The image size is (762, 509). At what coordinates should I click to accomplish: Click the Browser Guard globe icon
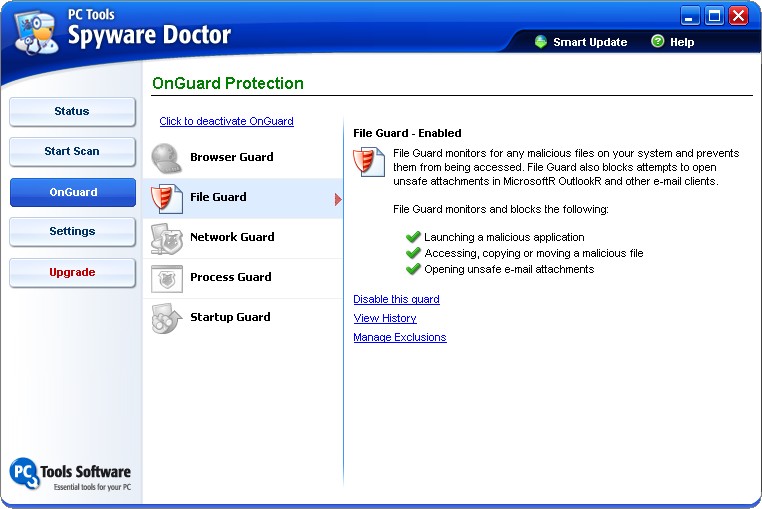click(x=166, y=158)
